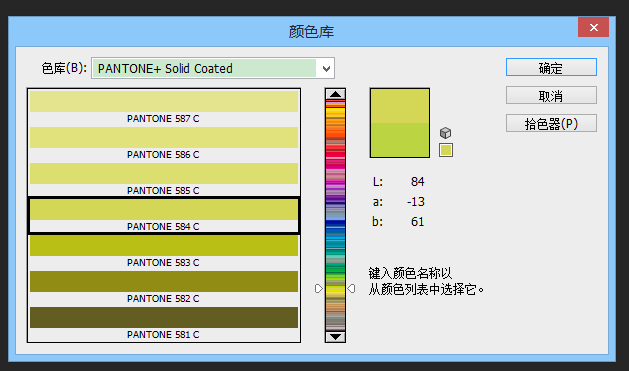Click the a value -13
This screenshot has width=629, height=371.
tap(416, 201)
